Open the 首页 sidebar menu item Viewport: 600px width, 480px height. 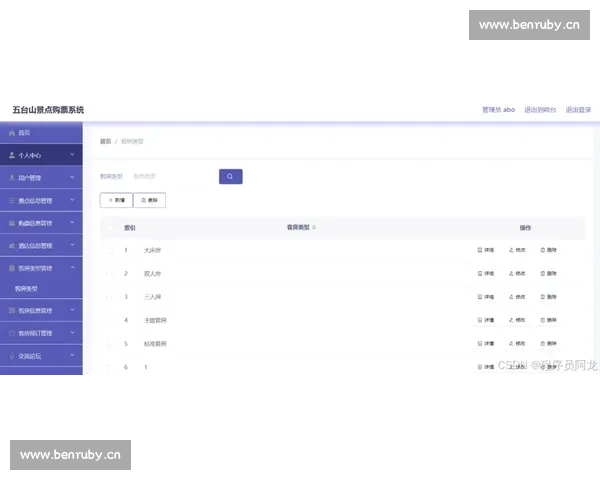point(24,132)
